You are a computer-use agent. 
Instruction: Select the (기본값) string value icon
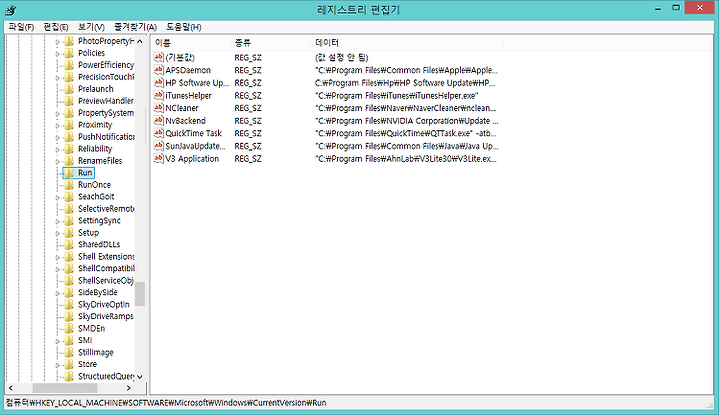click(158, 57)
